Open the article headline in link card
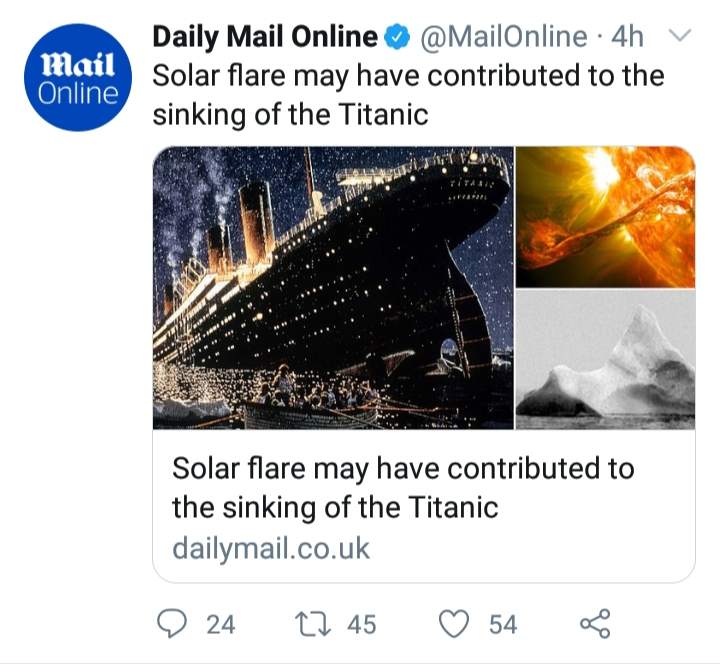Screen dimensions: 720x664 [x=403, y=488]
